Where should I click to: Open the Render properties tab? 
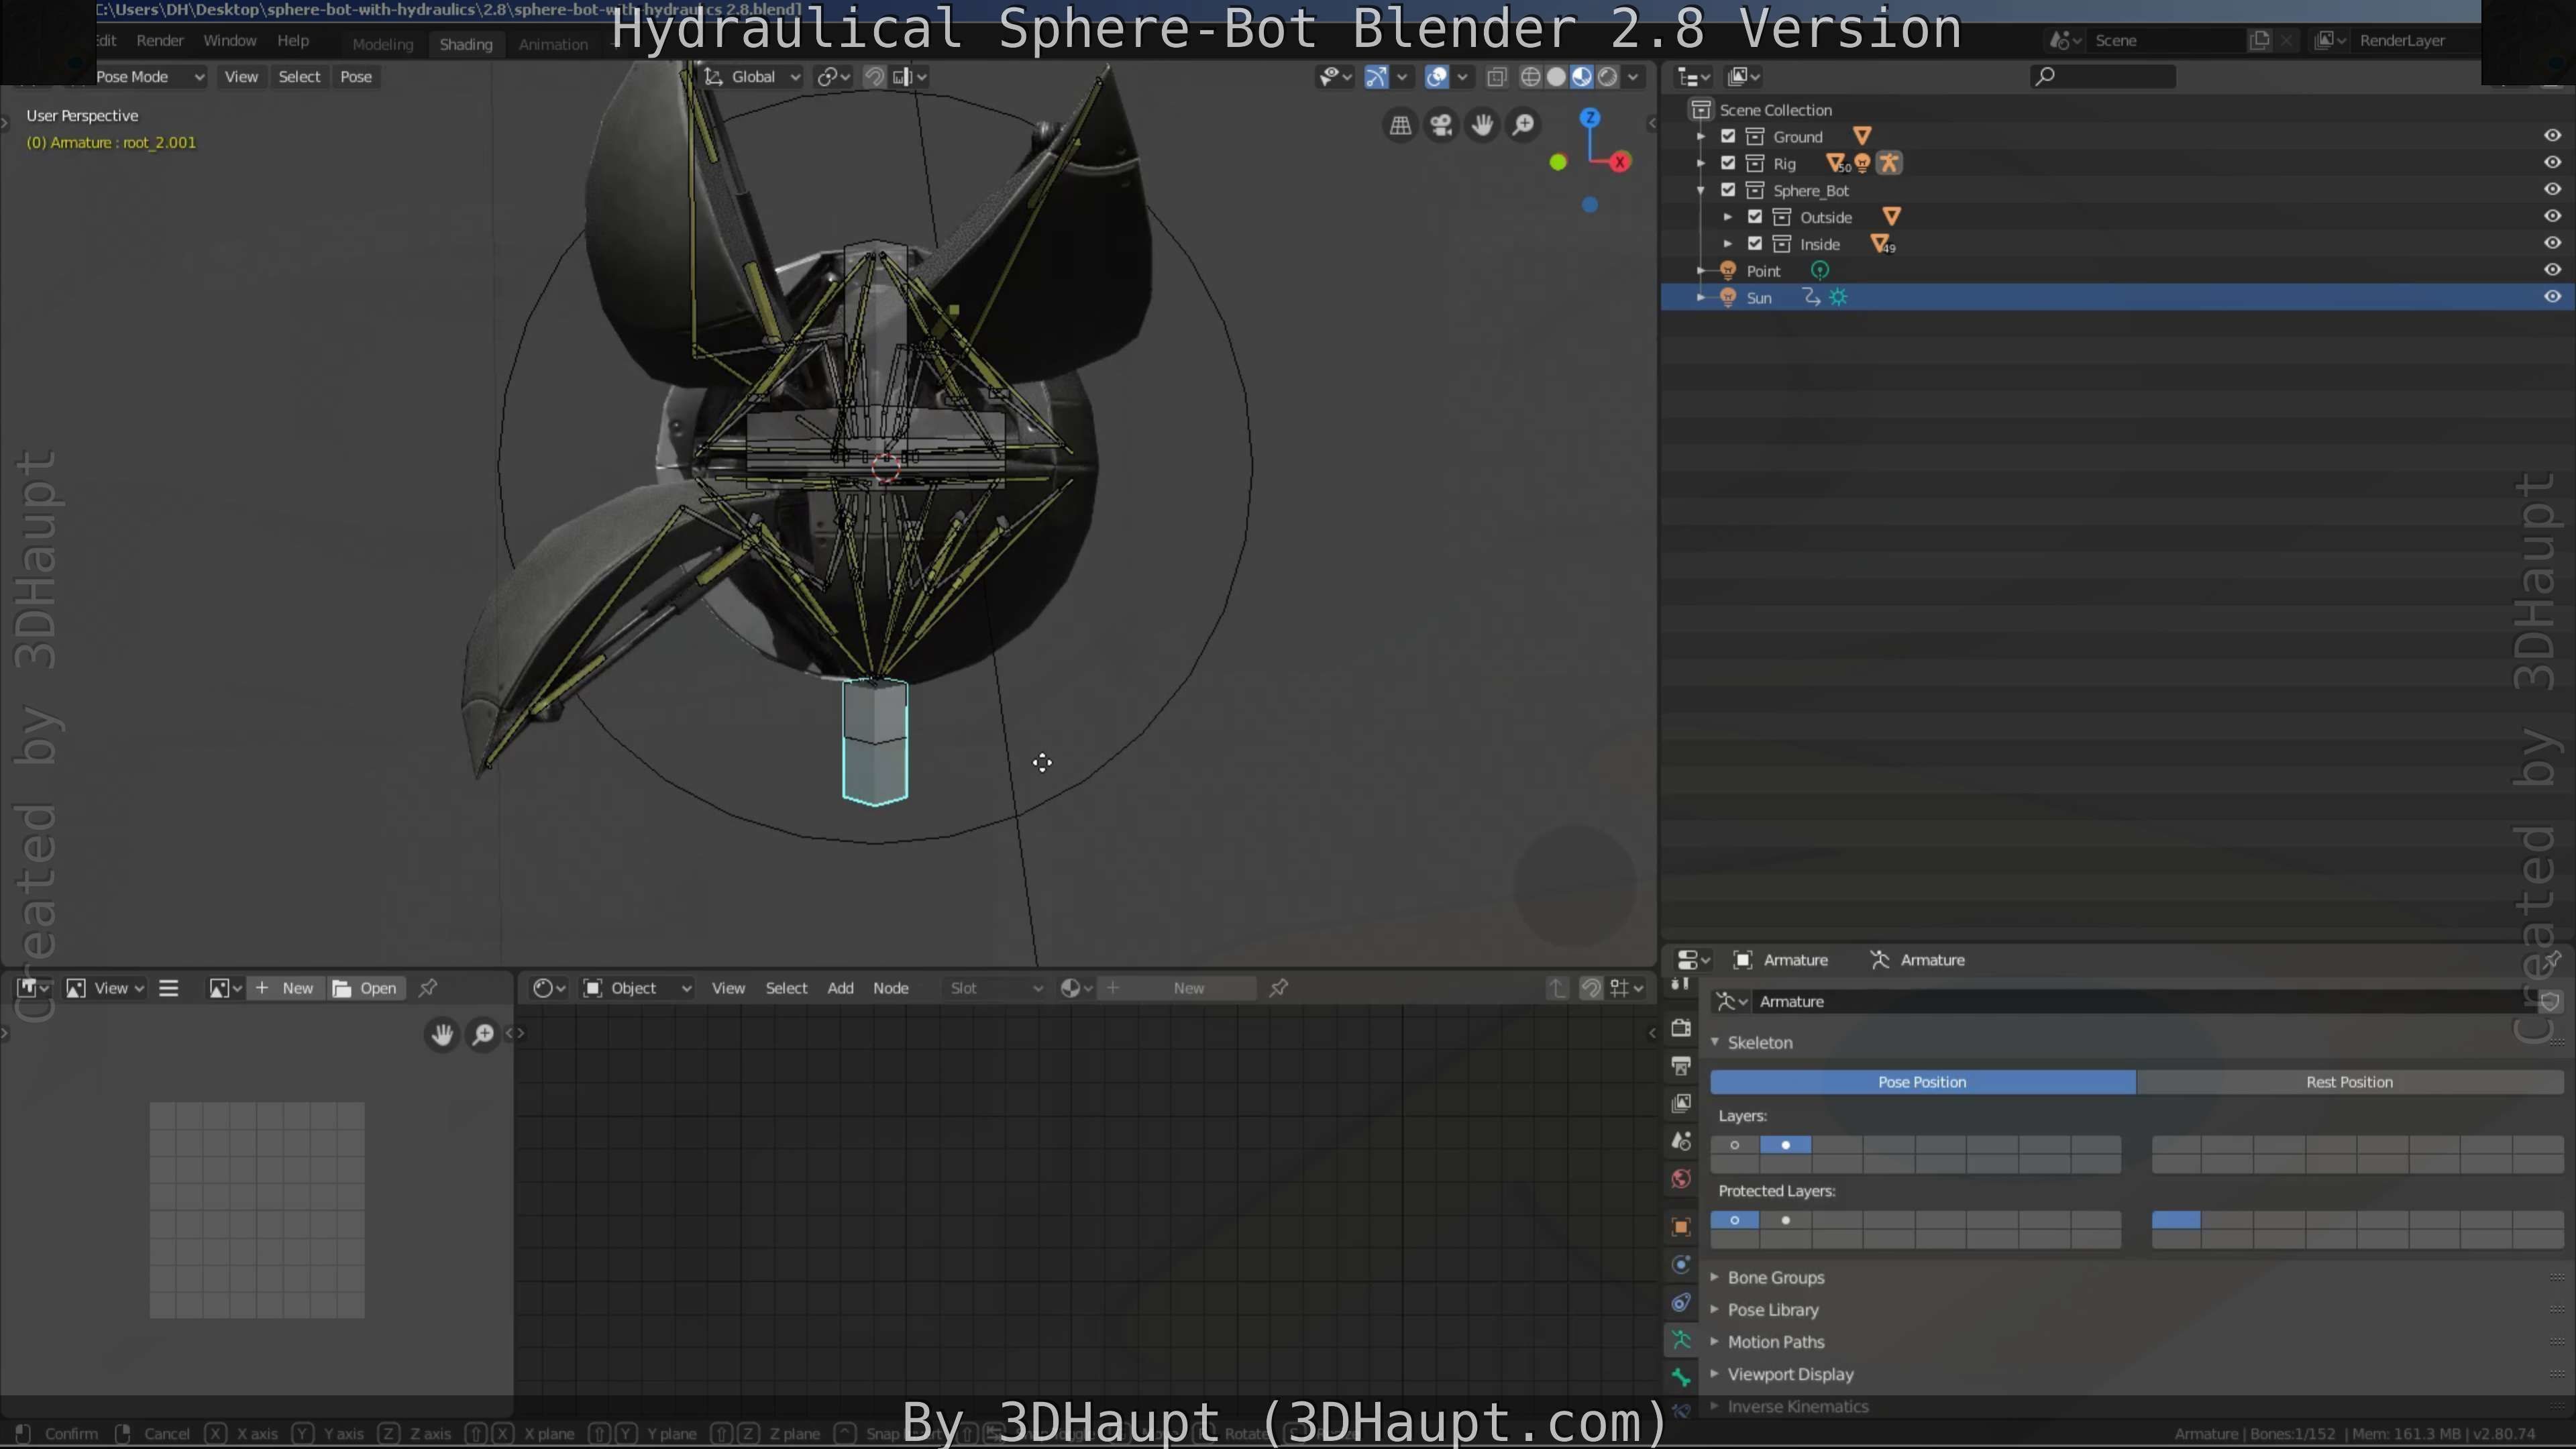tap(1681, 1027)
